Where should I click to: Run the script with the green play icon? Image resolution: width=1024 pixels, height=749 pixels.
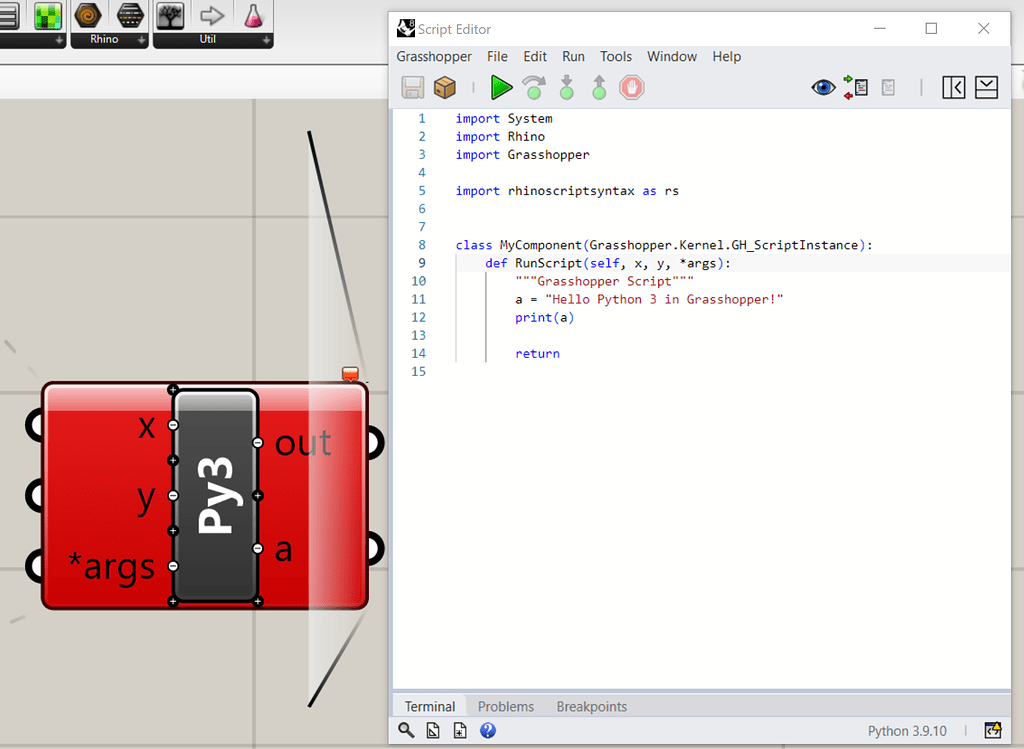coord(501,87)
